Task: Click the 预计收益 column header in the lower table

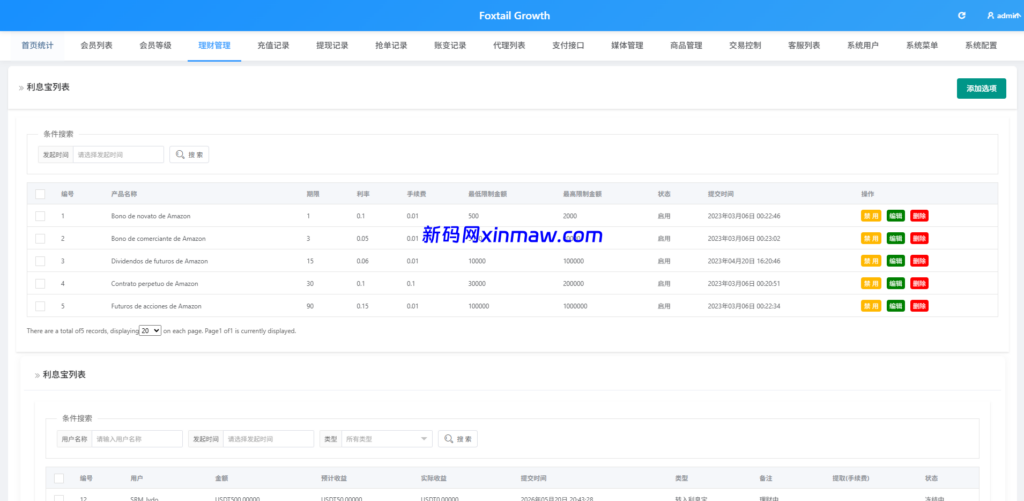Action: coord(334,478)
